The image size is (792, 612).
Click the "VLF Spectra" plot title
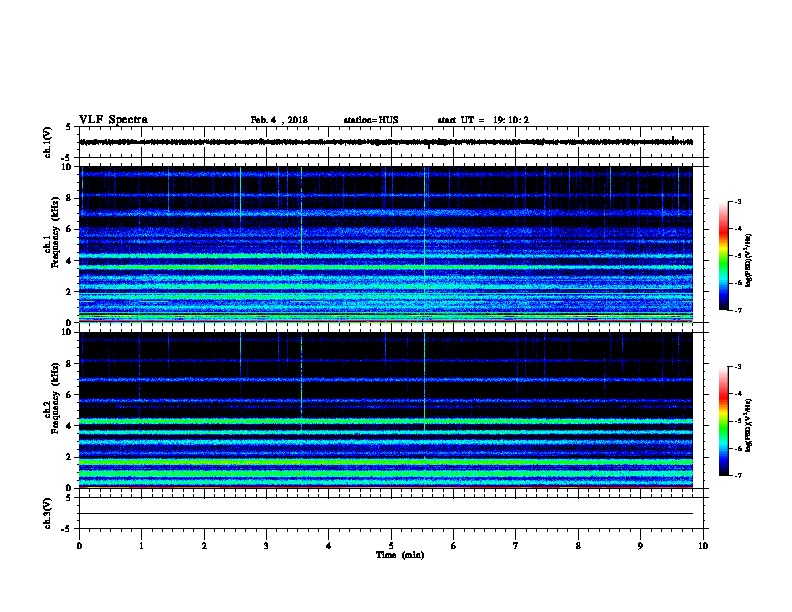point(113,120)
